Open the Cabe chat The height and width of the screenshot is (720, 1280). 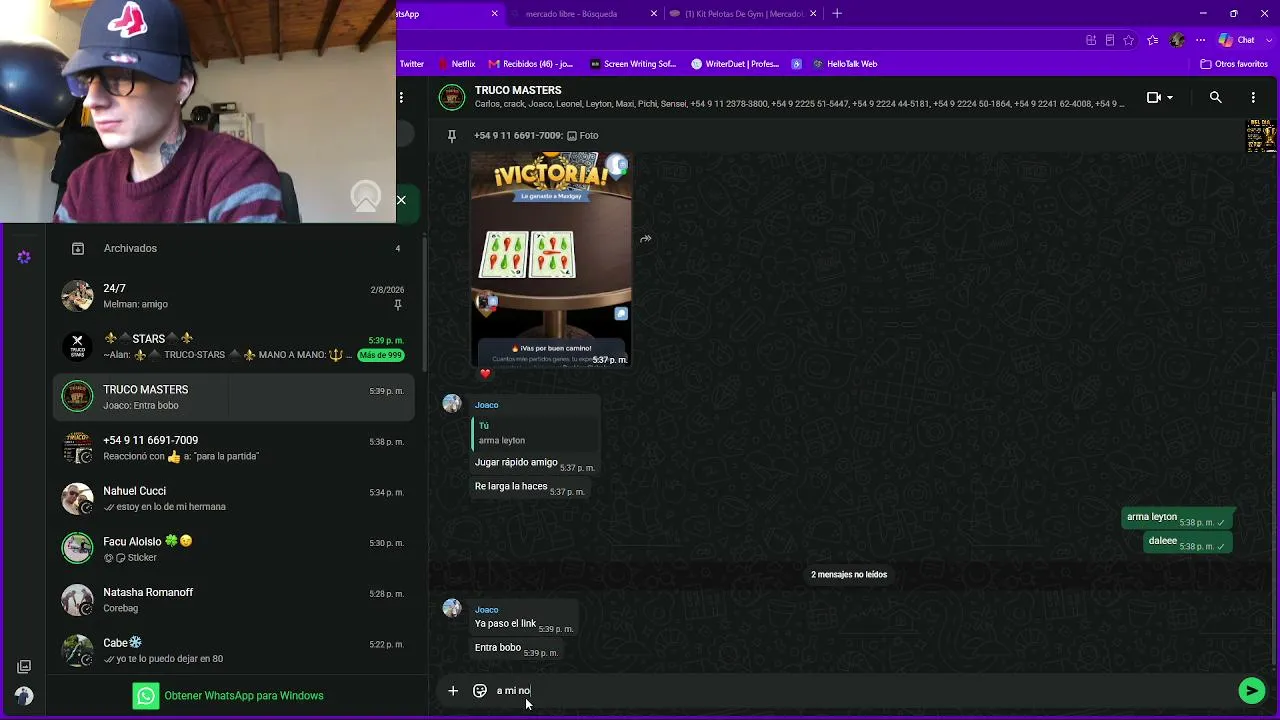tap(235, 651)
